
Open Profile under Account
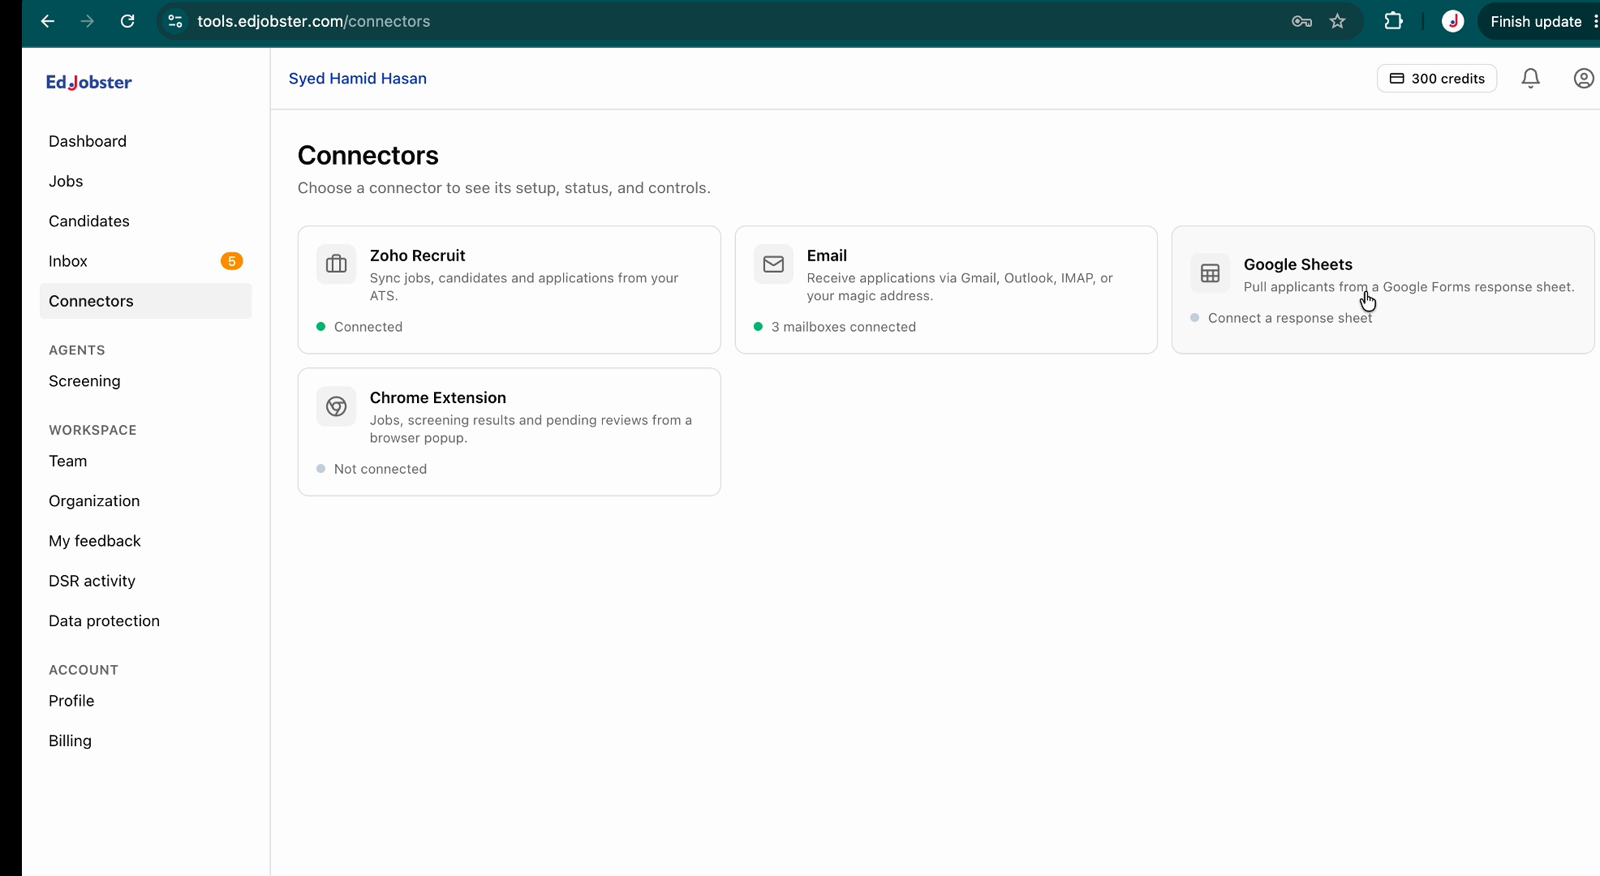[146, 701]
